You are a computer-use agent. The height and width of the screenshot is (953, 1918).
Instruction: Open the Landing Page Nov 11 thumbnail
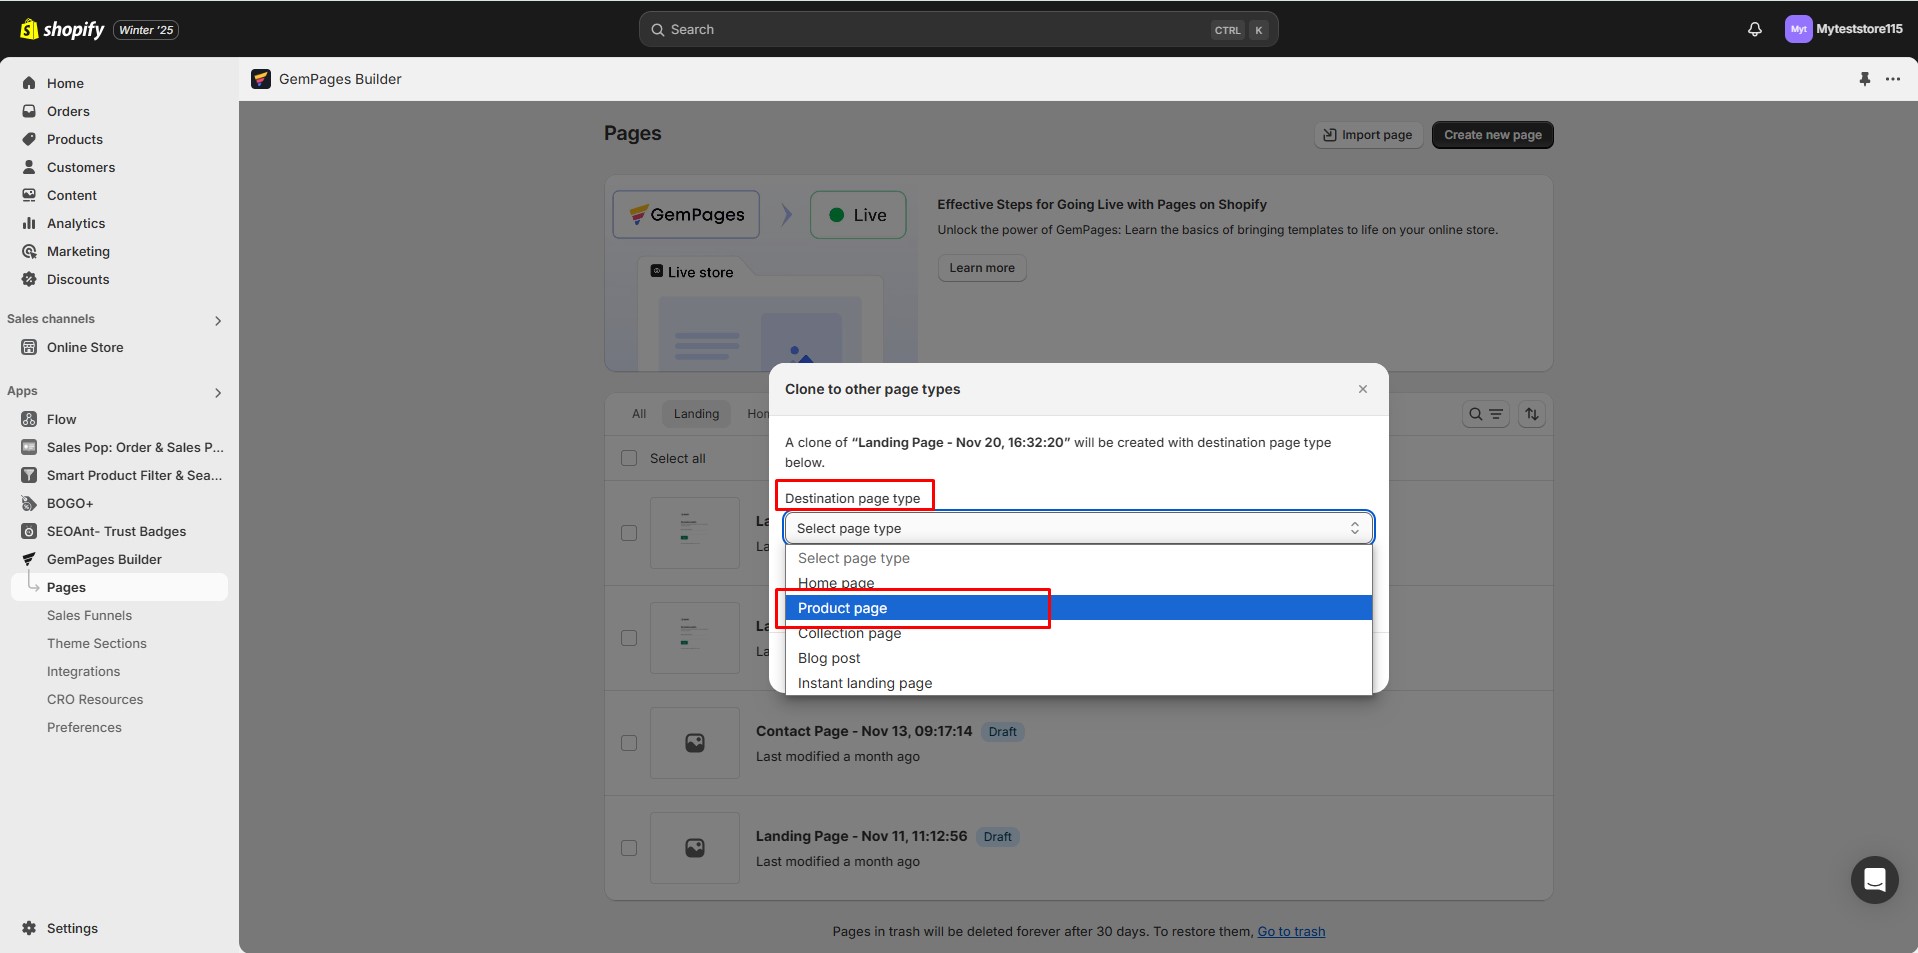695,848
